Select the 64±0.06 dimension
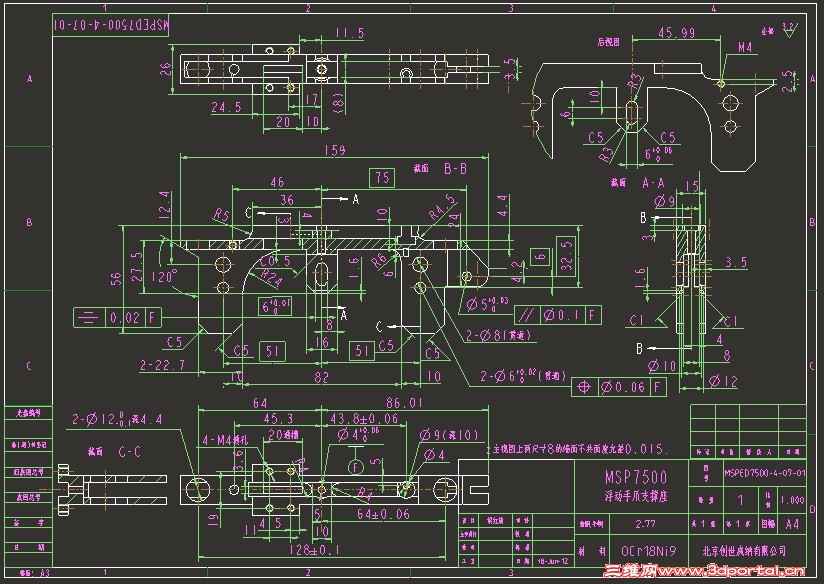824x584 pixels. 383,514
